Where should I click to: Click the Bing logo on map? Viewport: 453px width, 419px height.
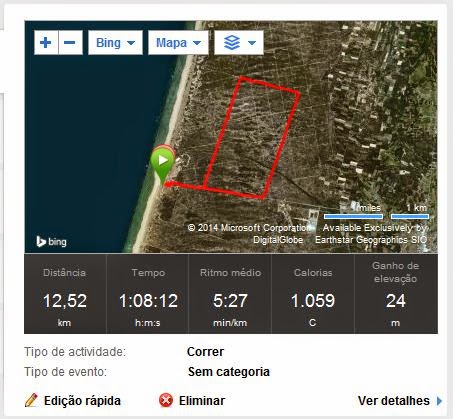click(51, 241)
